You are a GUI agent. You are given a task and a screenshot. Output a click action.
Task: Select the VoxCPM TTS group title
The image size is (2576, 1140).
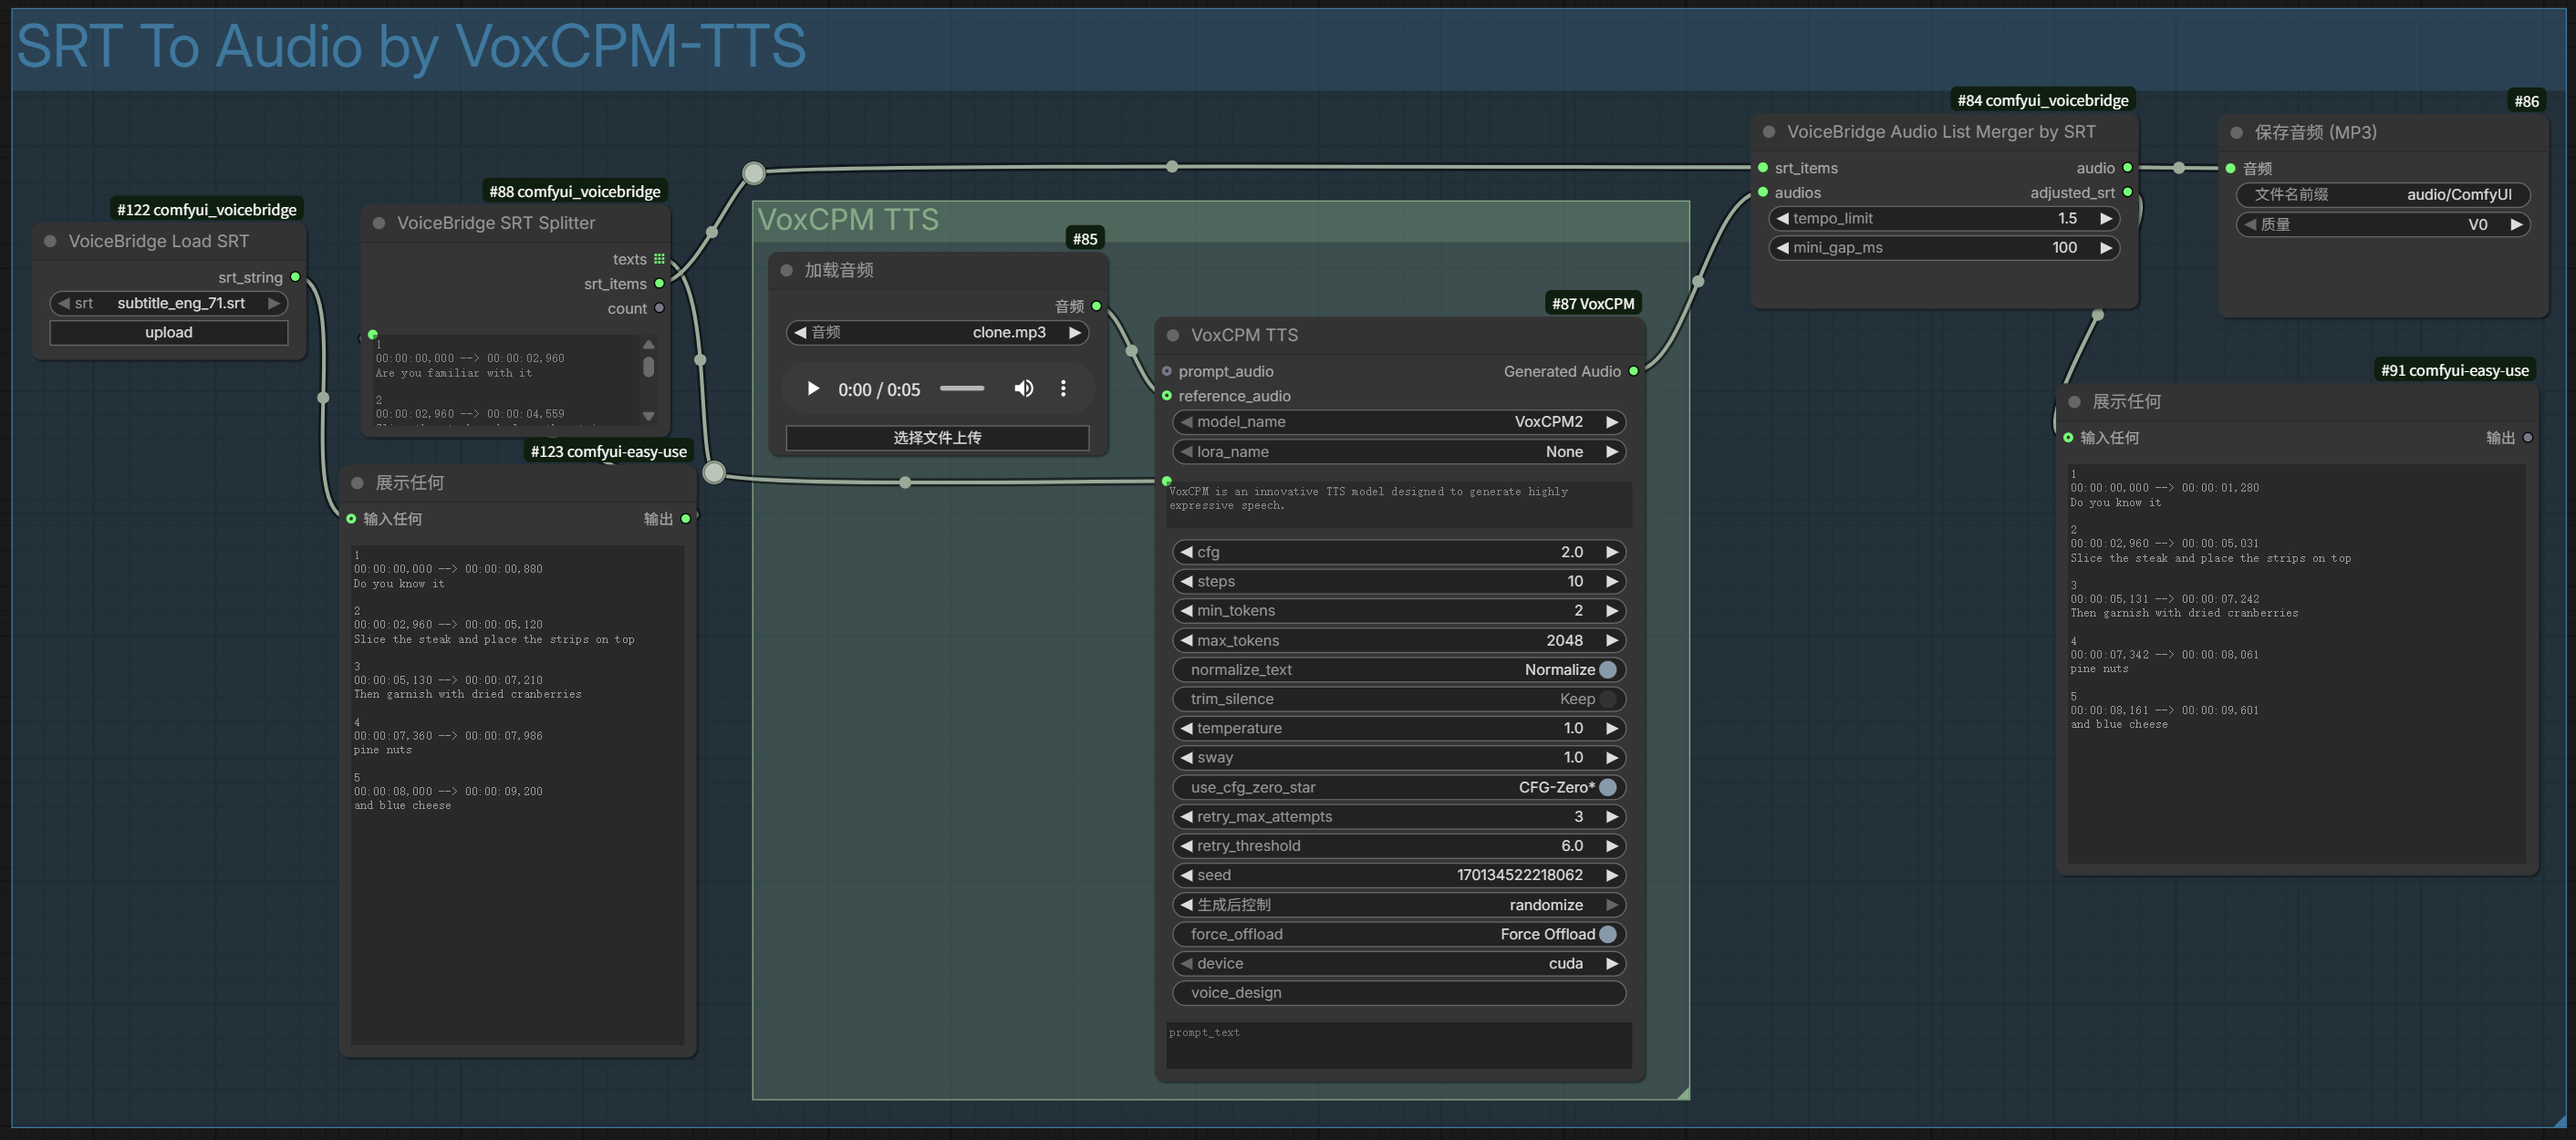pos(848,220)
